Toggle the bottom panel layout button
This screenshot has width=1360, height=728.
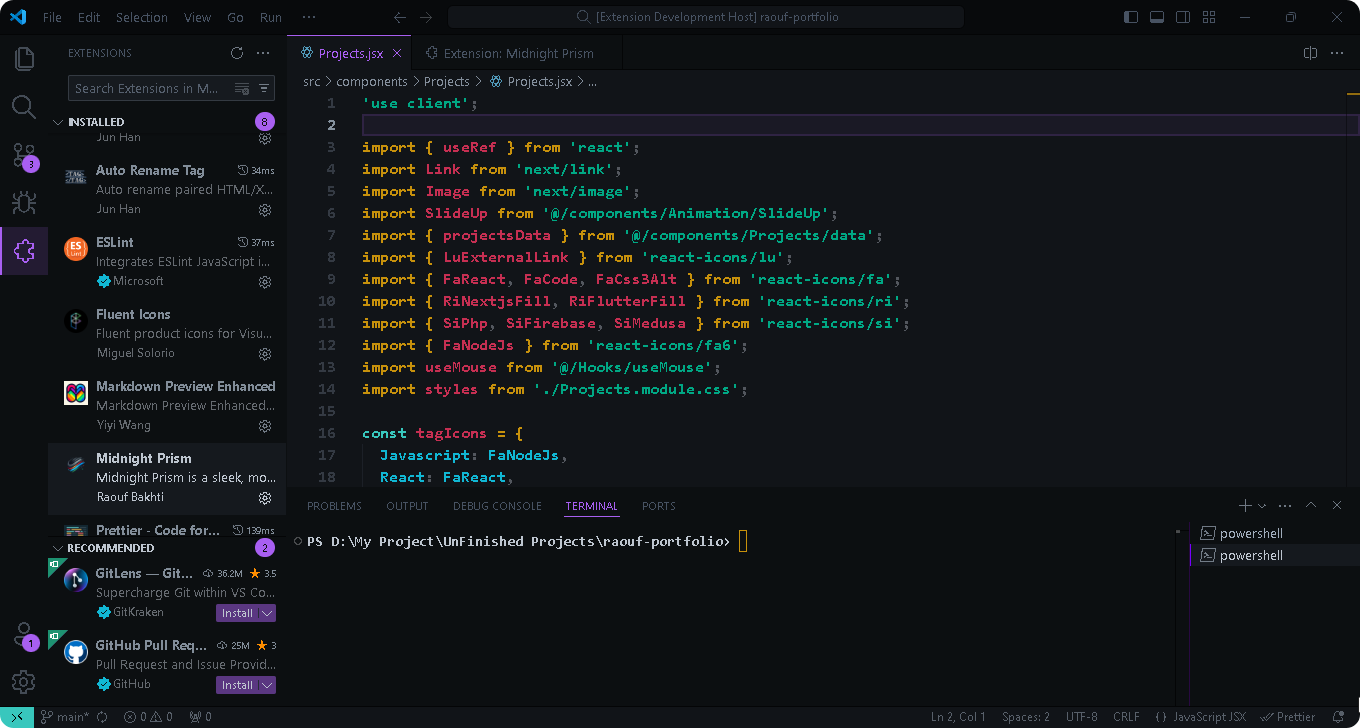(x=1157, y=17)
